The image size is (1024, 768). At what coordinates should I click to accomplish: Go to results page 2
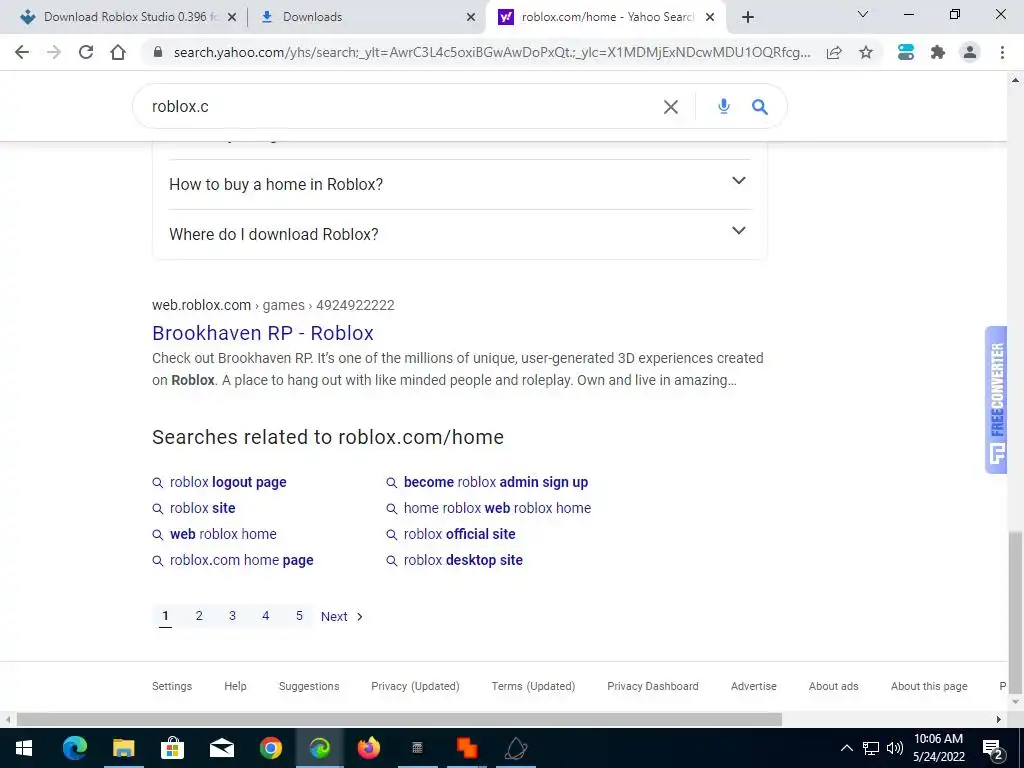pos(199,616)
